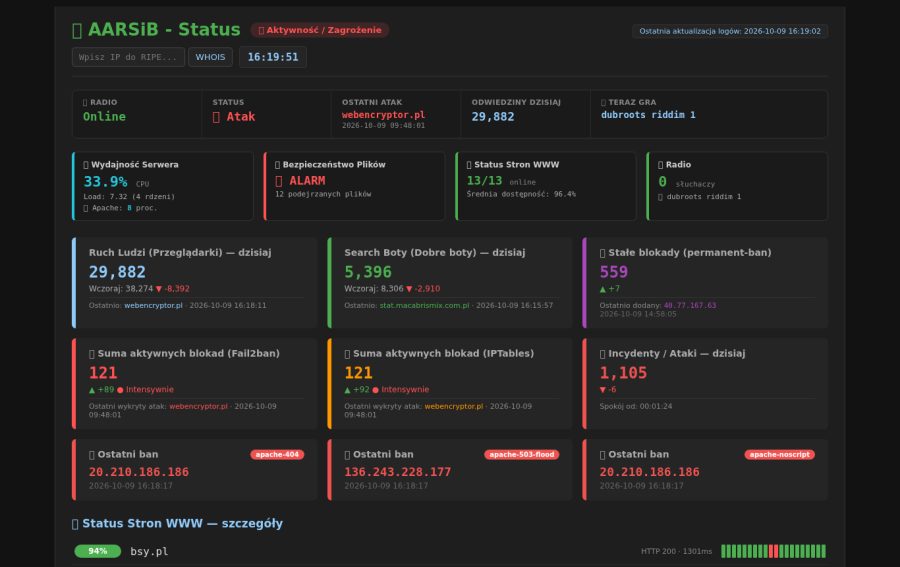Click 'Średnia dostępność: 96.4%' text
The image size is (900, 567).
pos(521,194)
